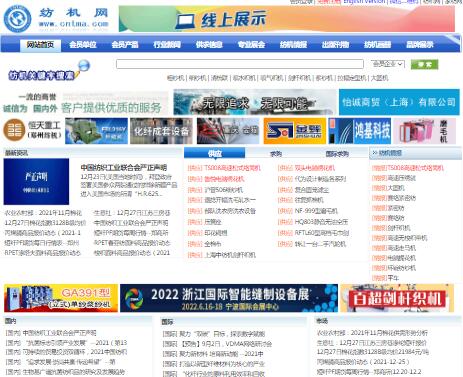The width and height of the screenshot is (463, 377).
Task: Open the 恒天重工 logo banner
Action: (x=32, y=130)
